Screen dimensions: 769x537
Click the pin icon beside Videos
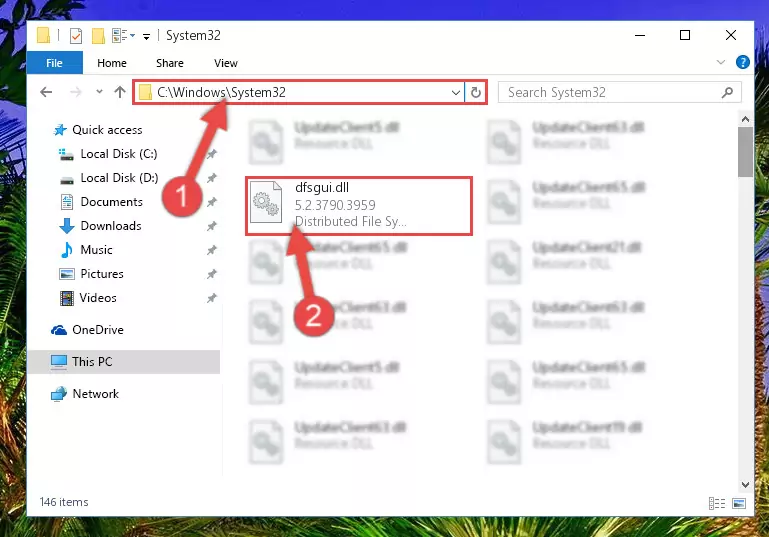pos(211,298)
